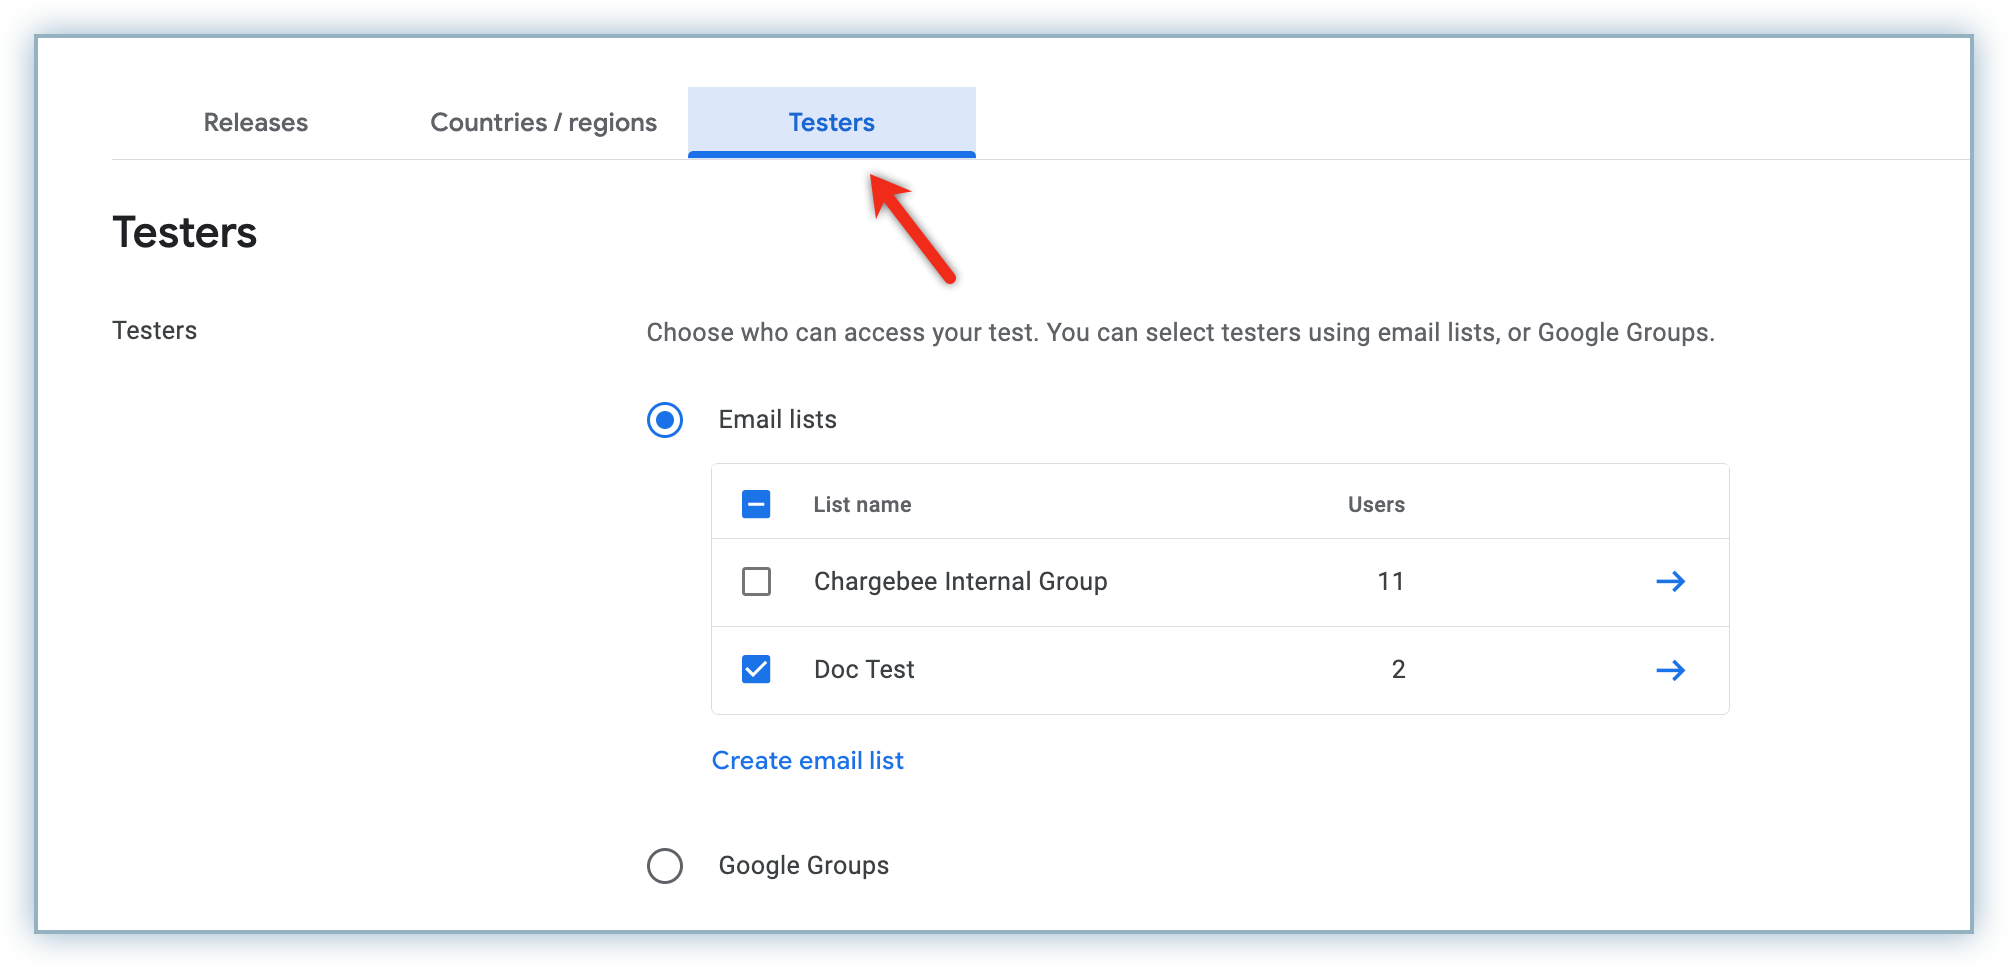Viewport: 2008px width, 968px height.
Task: Toggle the select-all lists checkbox
Action: (x=756, y=504)
